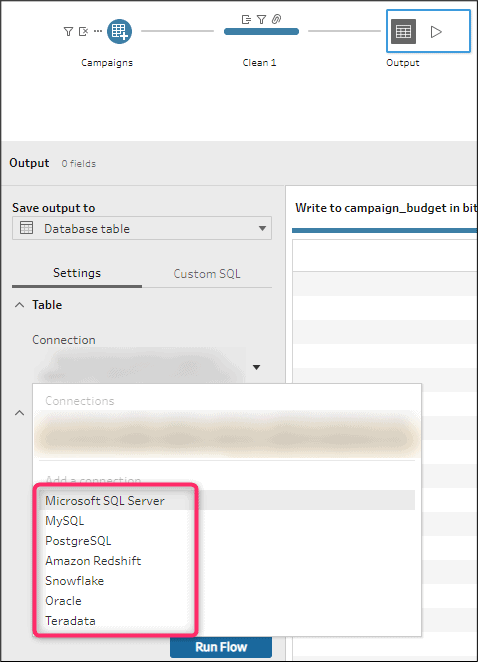478x662 pixels.
Task: Open the Save output to dropdown
Action: coord(142,228)
